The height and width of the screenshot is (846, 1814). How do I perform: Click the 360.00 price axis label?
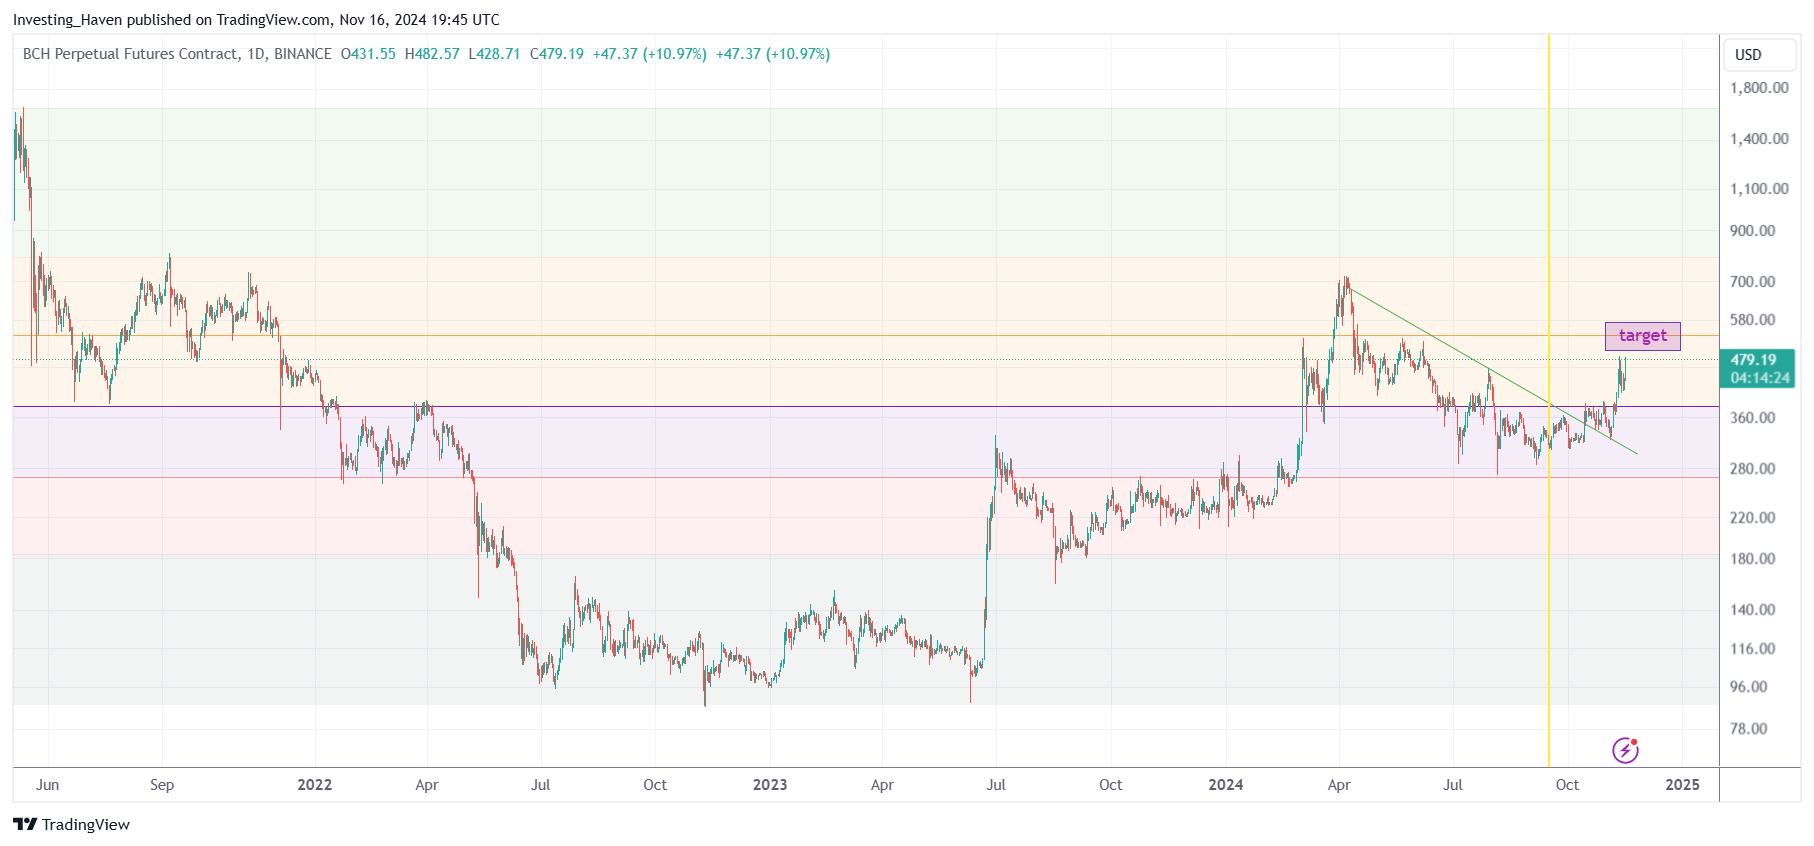tap(1753, 418)
